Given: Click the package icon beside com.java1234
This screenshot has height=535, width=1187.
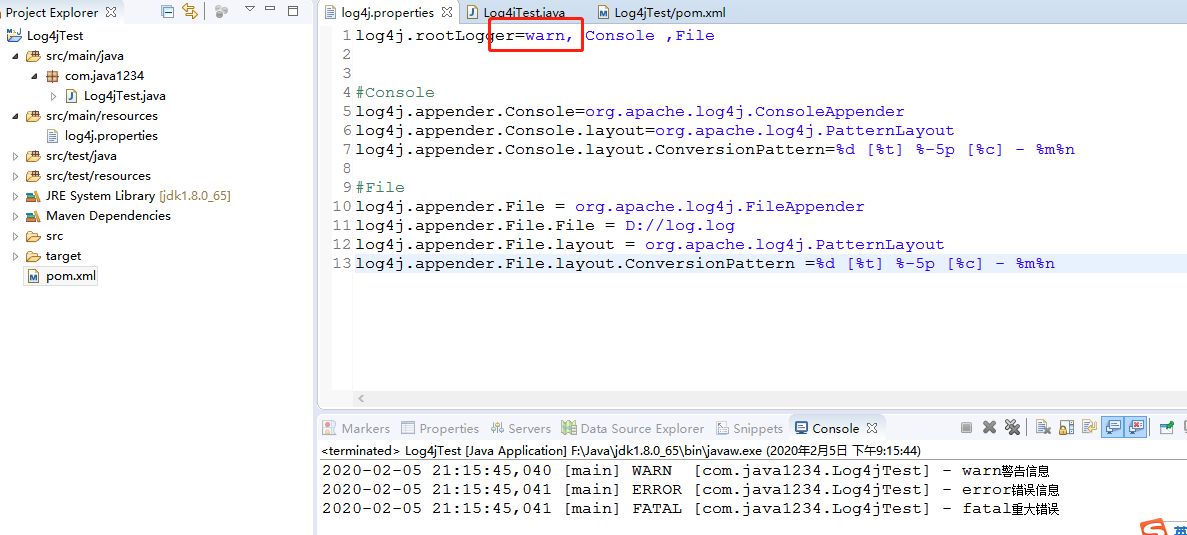Looking at the screenshot, I should point(52,76).
